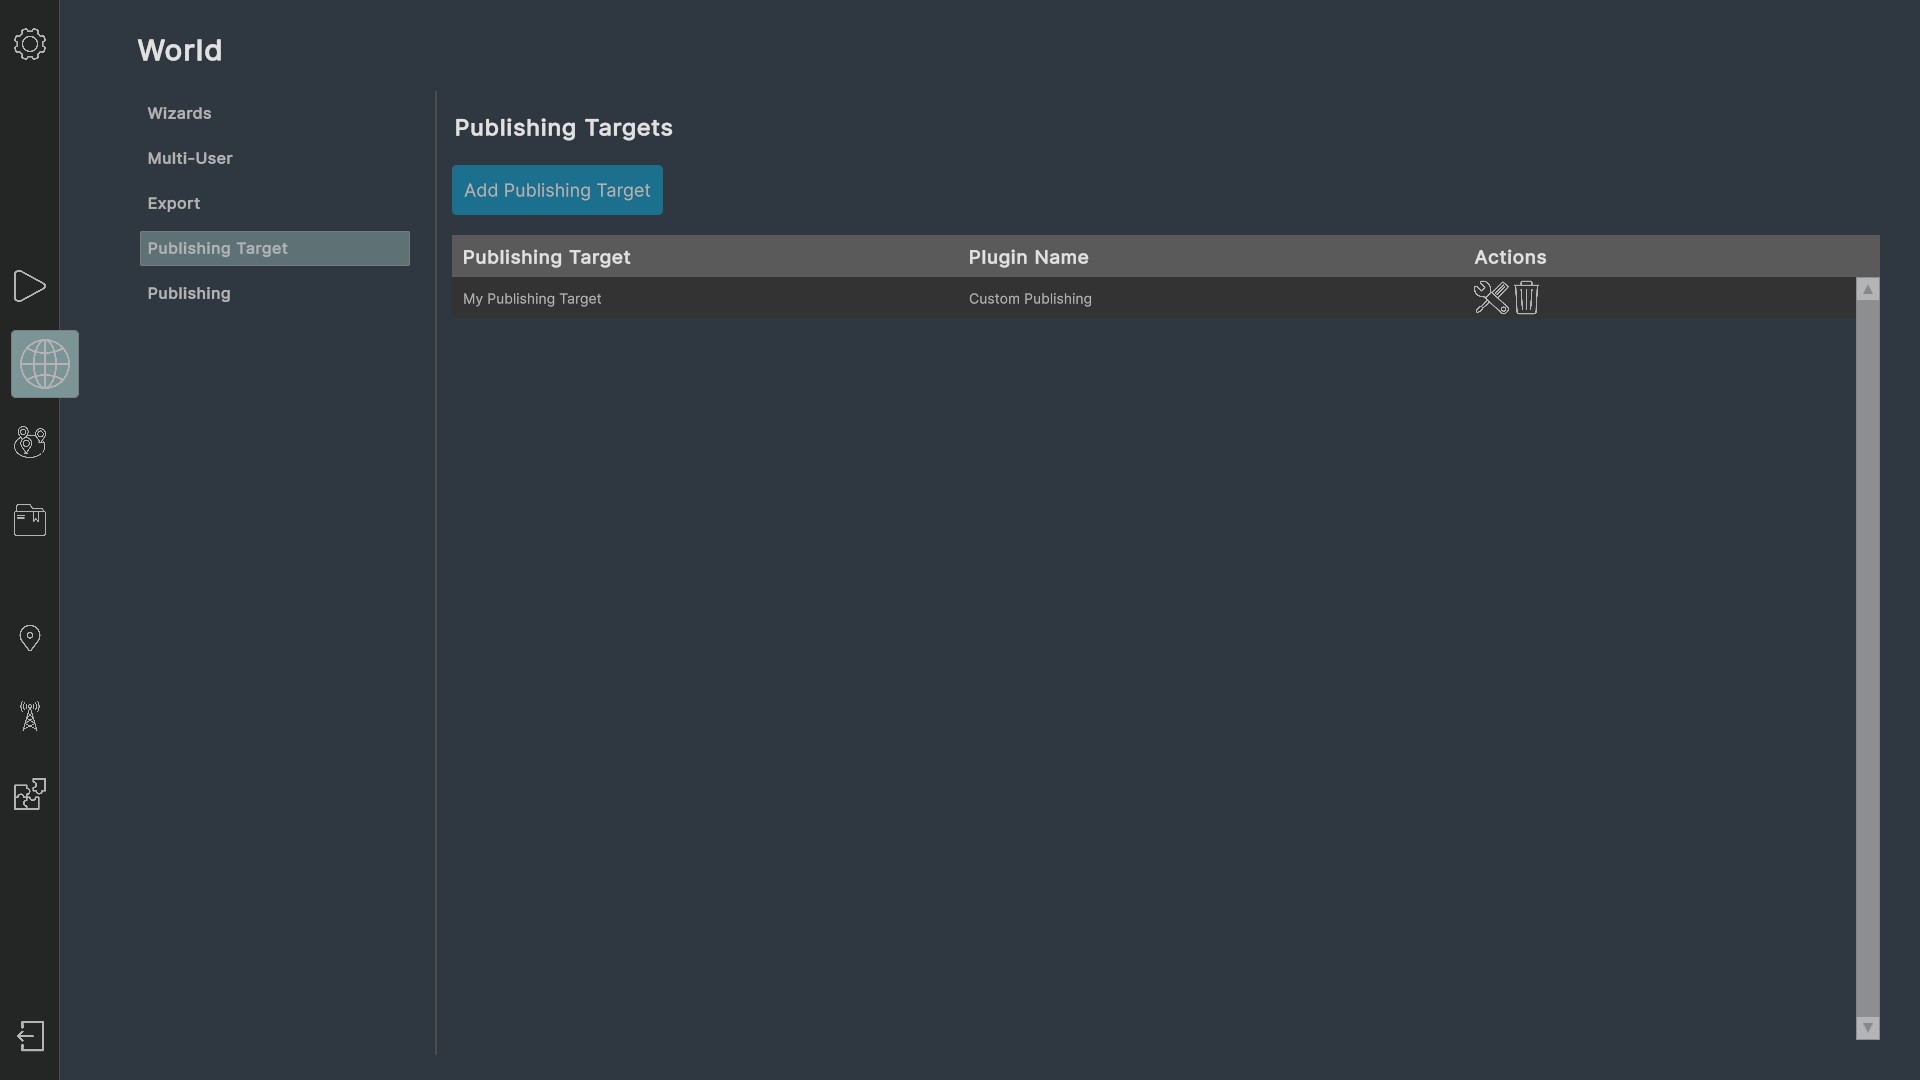Click the Add Publishing Target button

click(x=557, y=190)
